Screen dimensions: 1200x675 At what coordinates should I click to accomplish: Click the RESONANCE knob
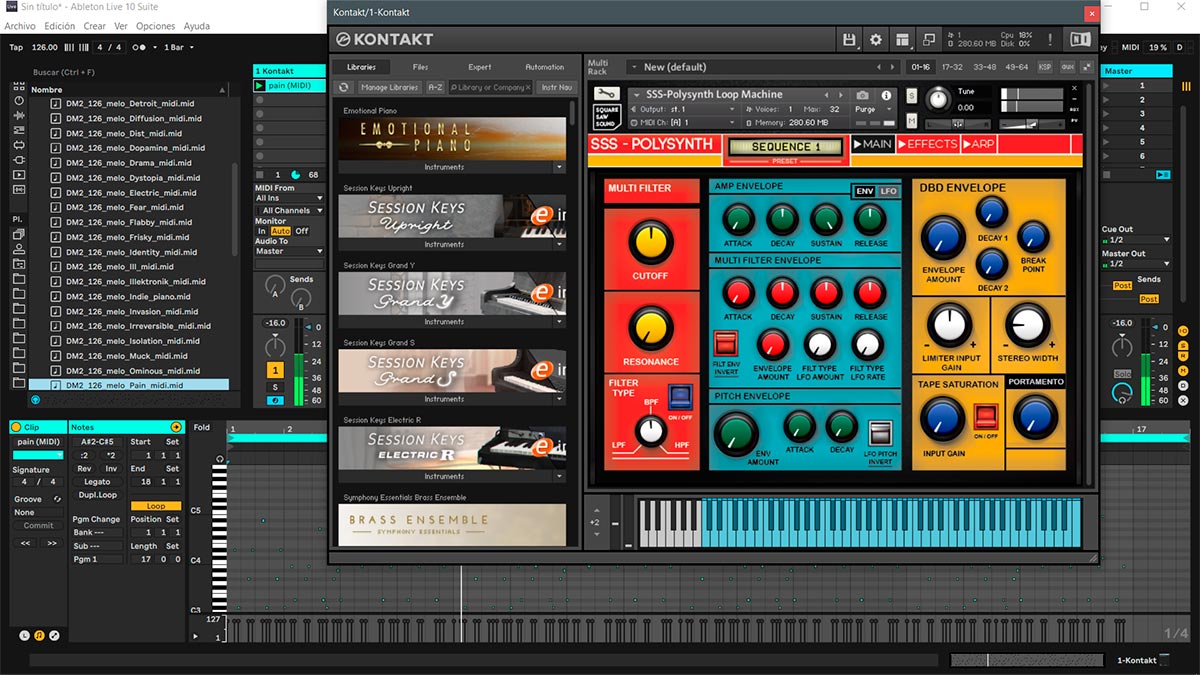pyautogui.click(x=649, y=328)
